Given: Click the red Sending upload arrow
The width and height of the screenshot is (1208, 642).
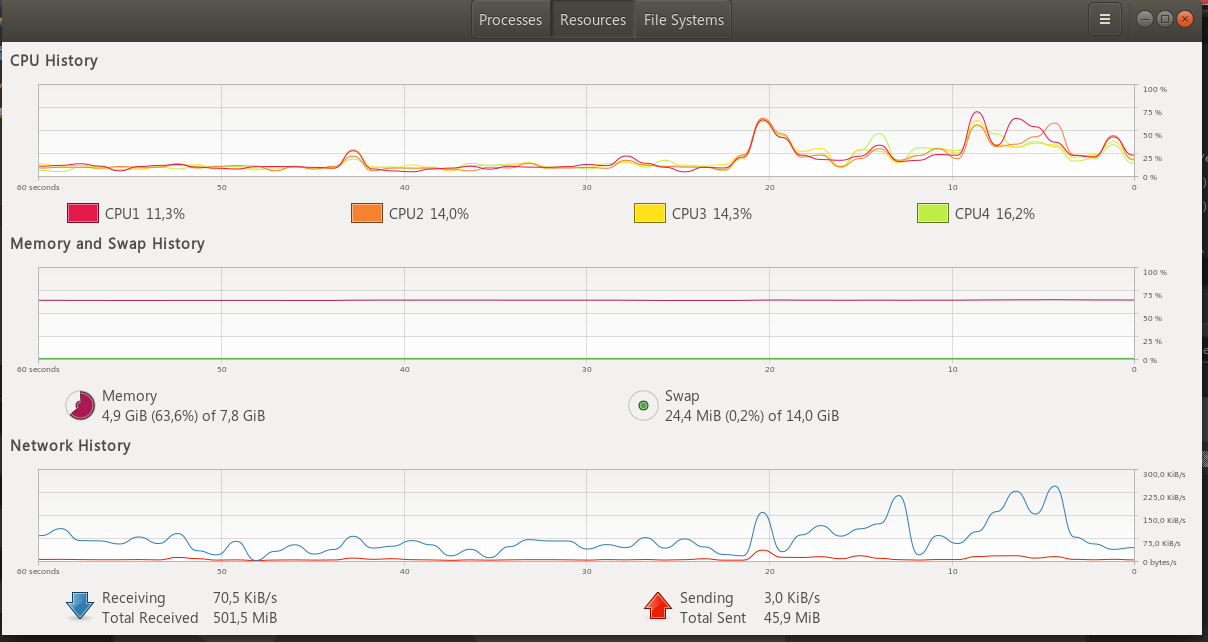Looking at the screenshot, I should 657,605.
